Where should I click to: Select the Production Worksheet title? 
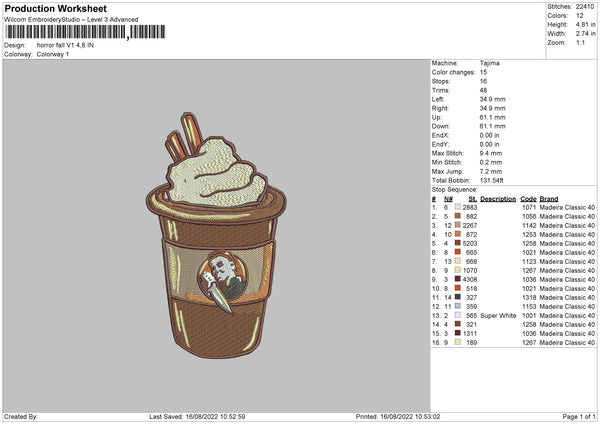(55, 8)
